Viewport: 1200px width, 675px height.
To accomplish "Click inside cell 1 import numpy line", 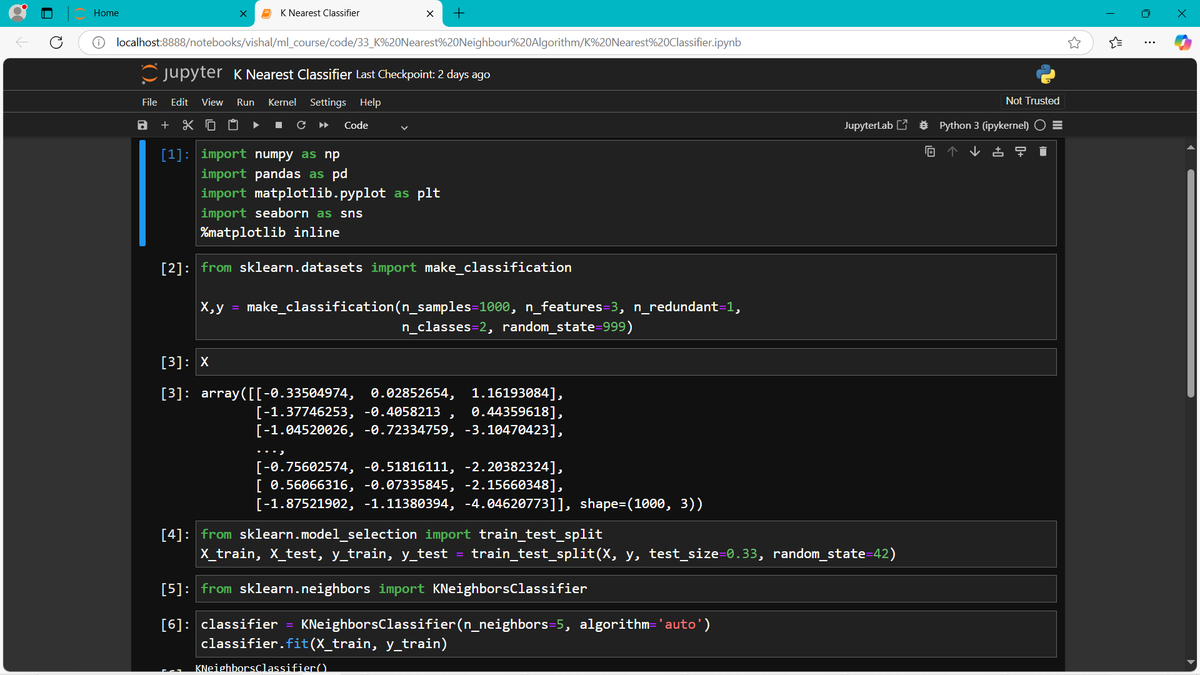I will 270,154.
